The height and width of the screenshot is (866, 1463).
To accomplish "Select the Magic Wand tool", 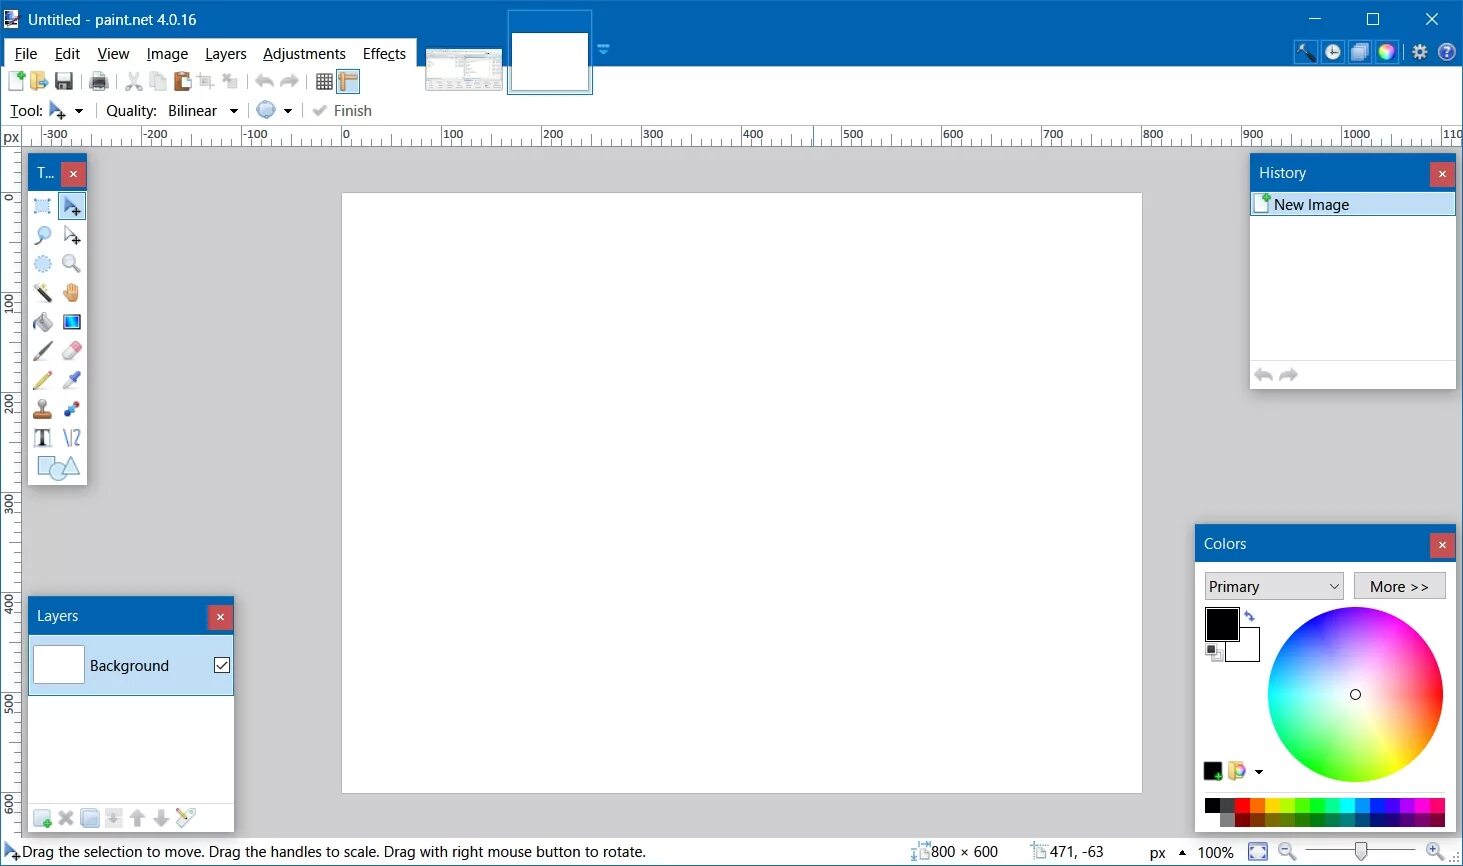I will point(42,293).
